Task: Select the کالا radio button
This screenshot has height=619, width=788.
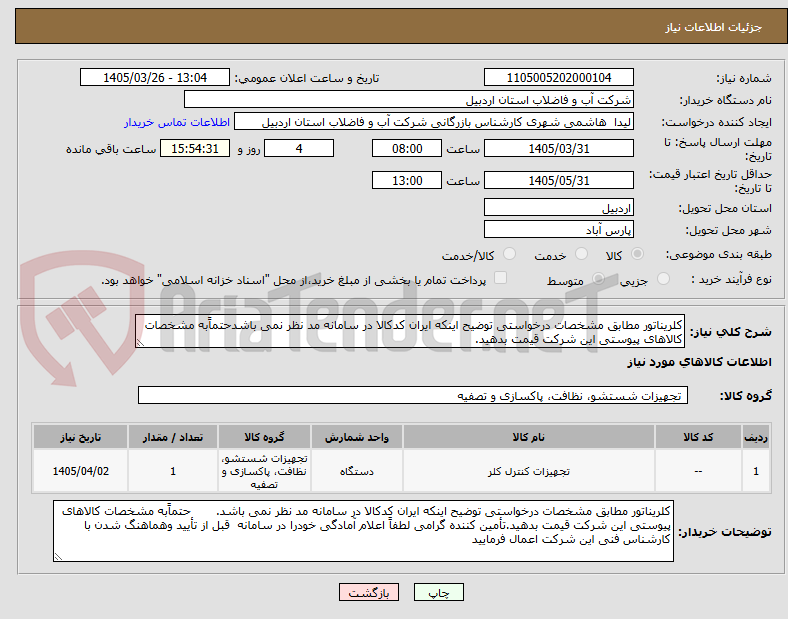Action: tap(637, 254)
